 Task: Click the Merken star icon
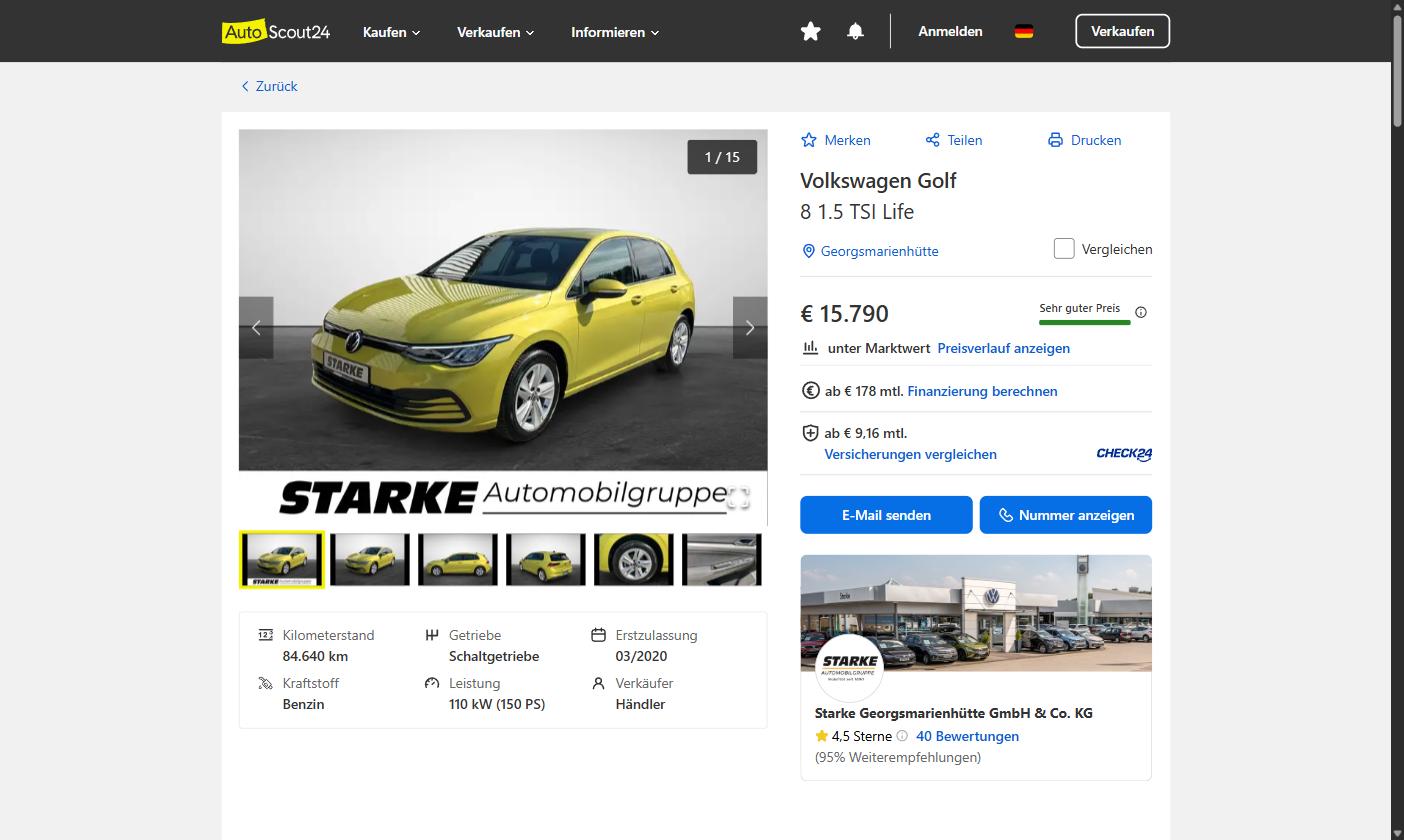pos(809,140)
